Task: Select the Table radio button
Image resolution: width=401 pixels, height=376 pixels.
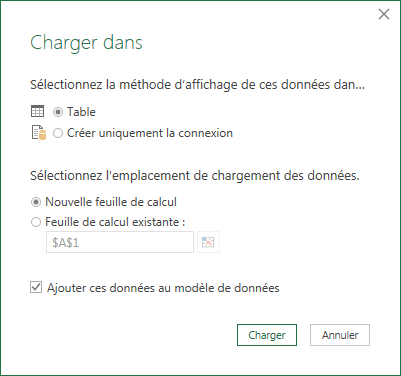Action: tap(58, 112)
